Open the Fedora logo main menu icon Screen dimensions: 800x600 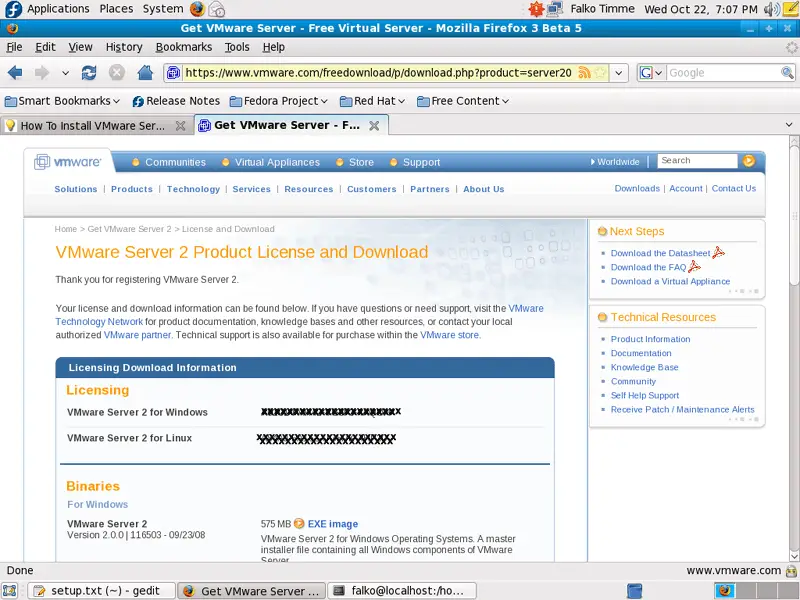pos(13,9)
